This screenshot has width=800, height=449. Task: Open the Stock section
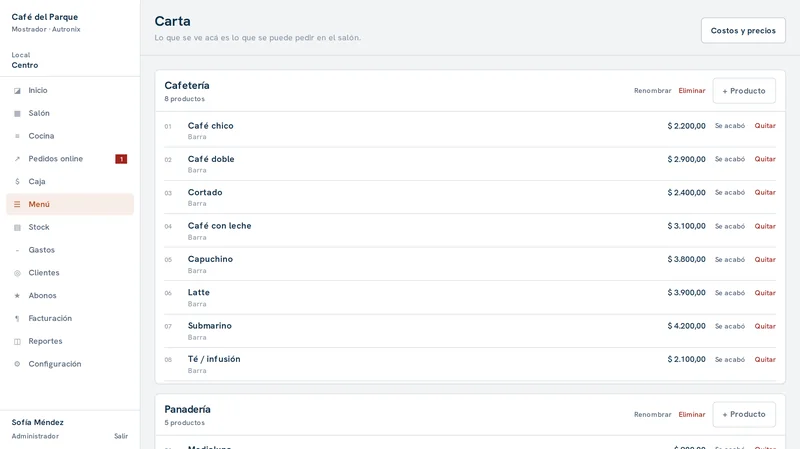click(x=70, y=227)
